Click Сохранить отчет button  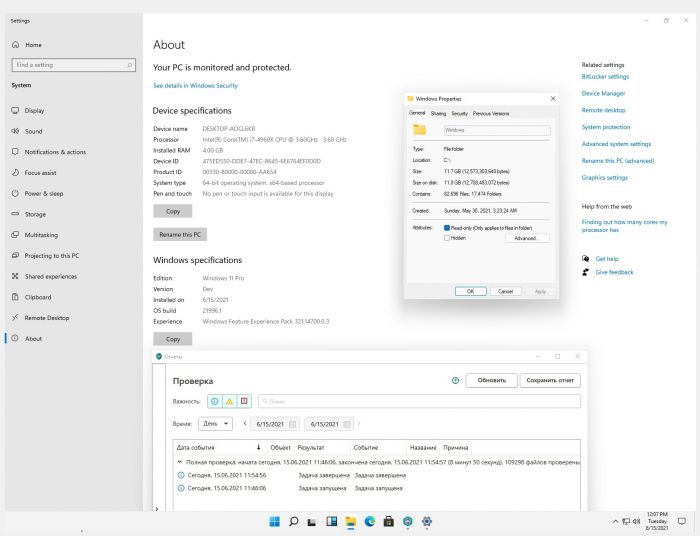(x=550, y=381)
